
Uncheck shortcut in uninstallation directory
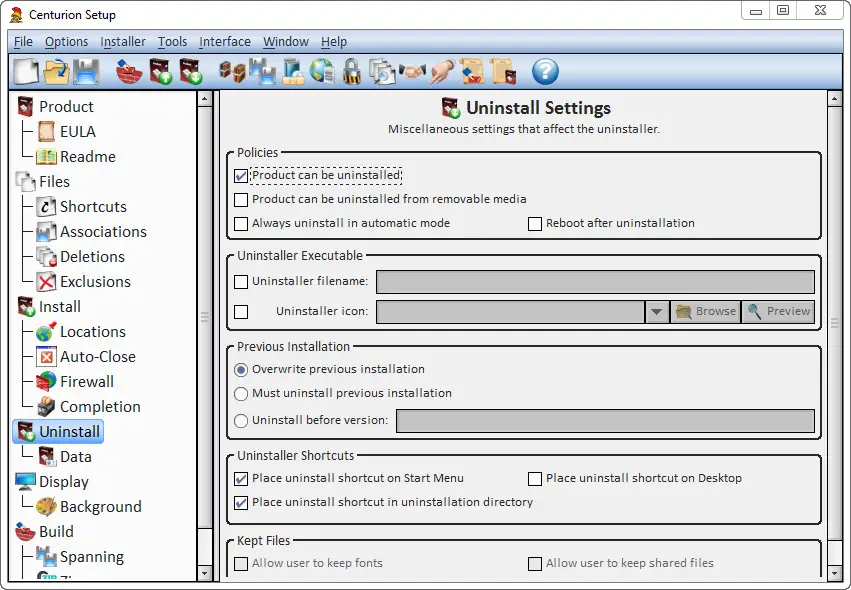point(241,503)
